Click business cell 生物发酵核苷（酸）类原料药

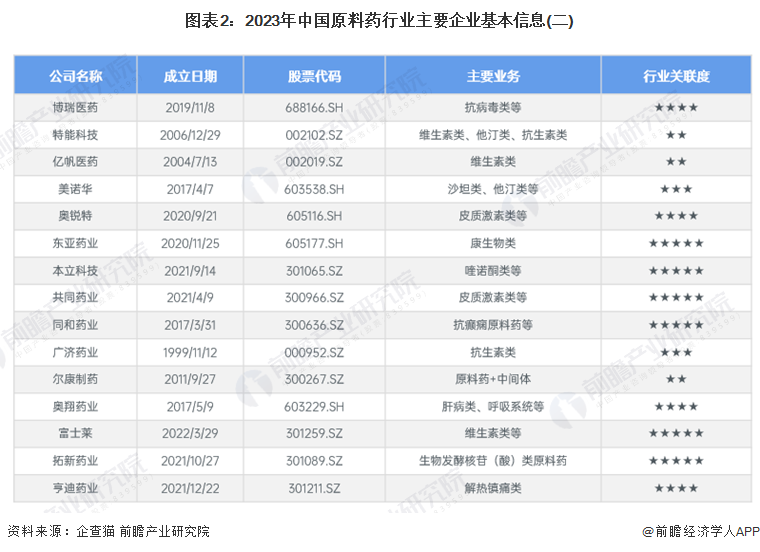[493, 460]
